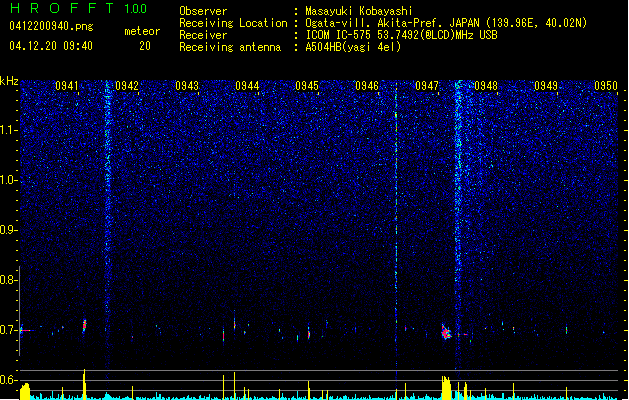Screen dimensions: 629x400
Task: Click the observer name Masayuki Kobayashi
Action: click(359, 11)
